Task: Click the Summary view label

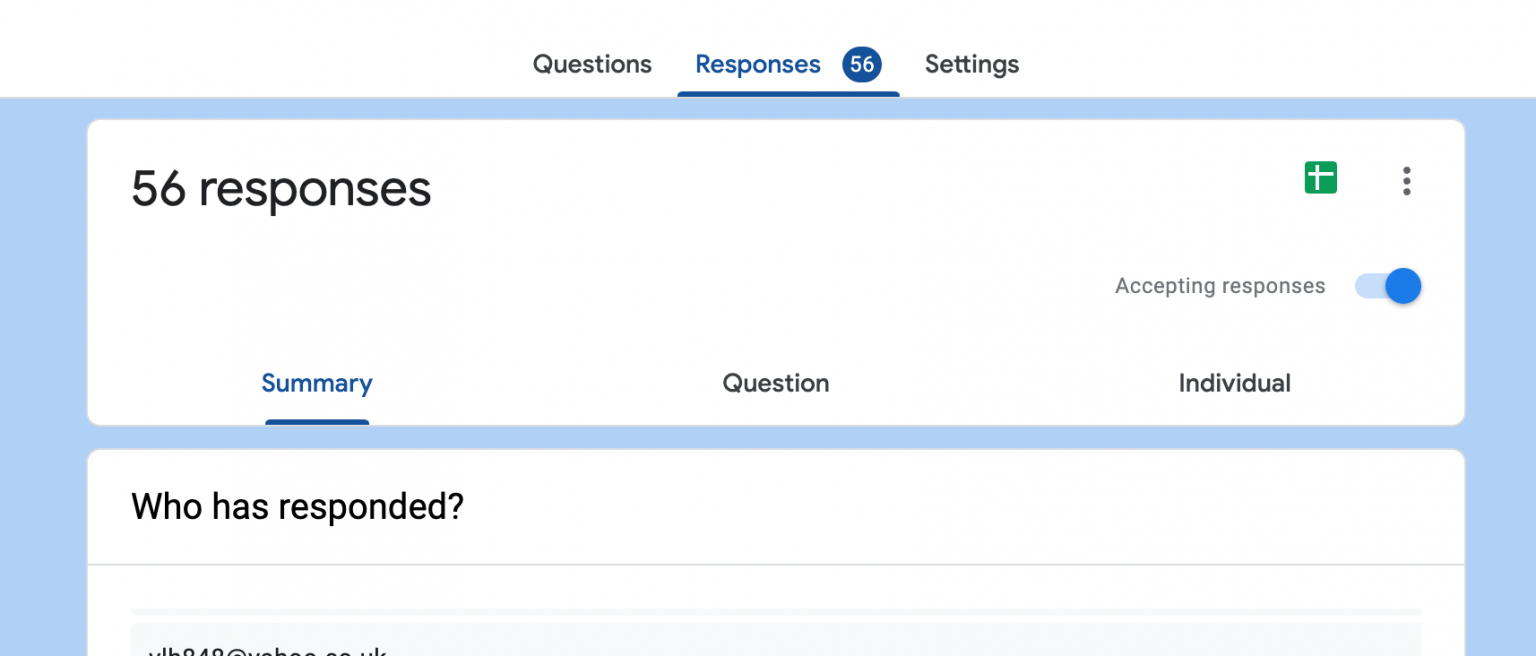Action: coord(316,383)
